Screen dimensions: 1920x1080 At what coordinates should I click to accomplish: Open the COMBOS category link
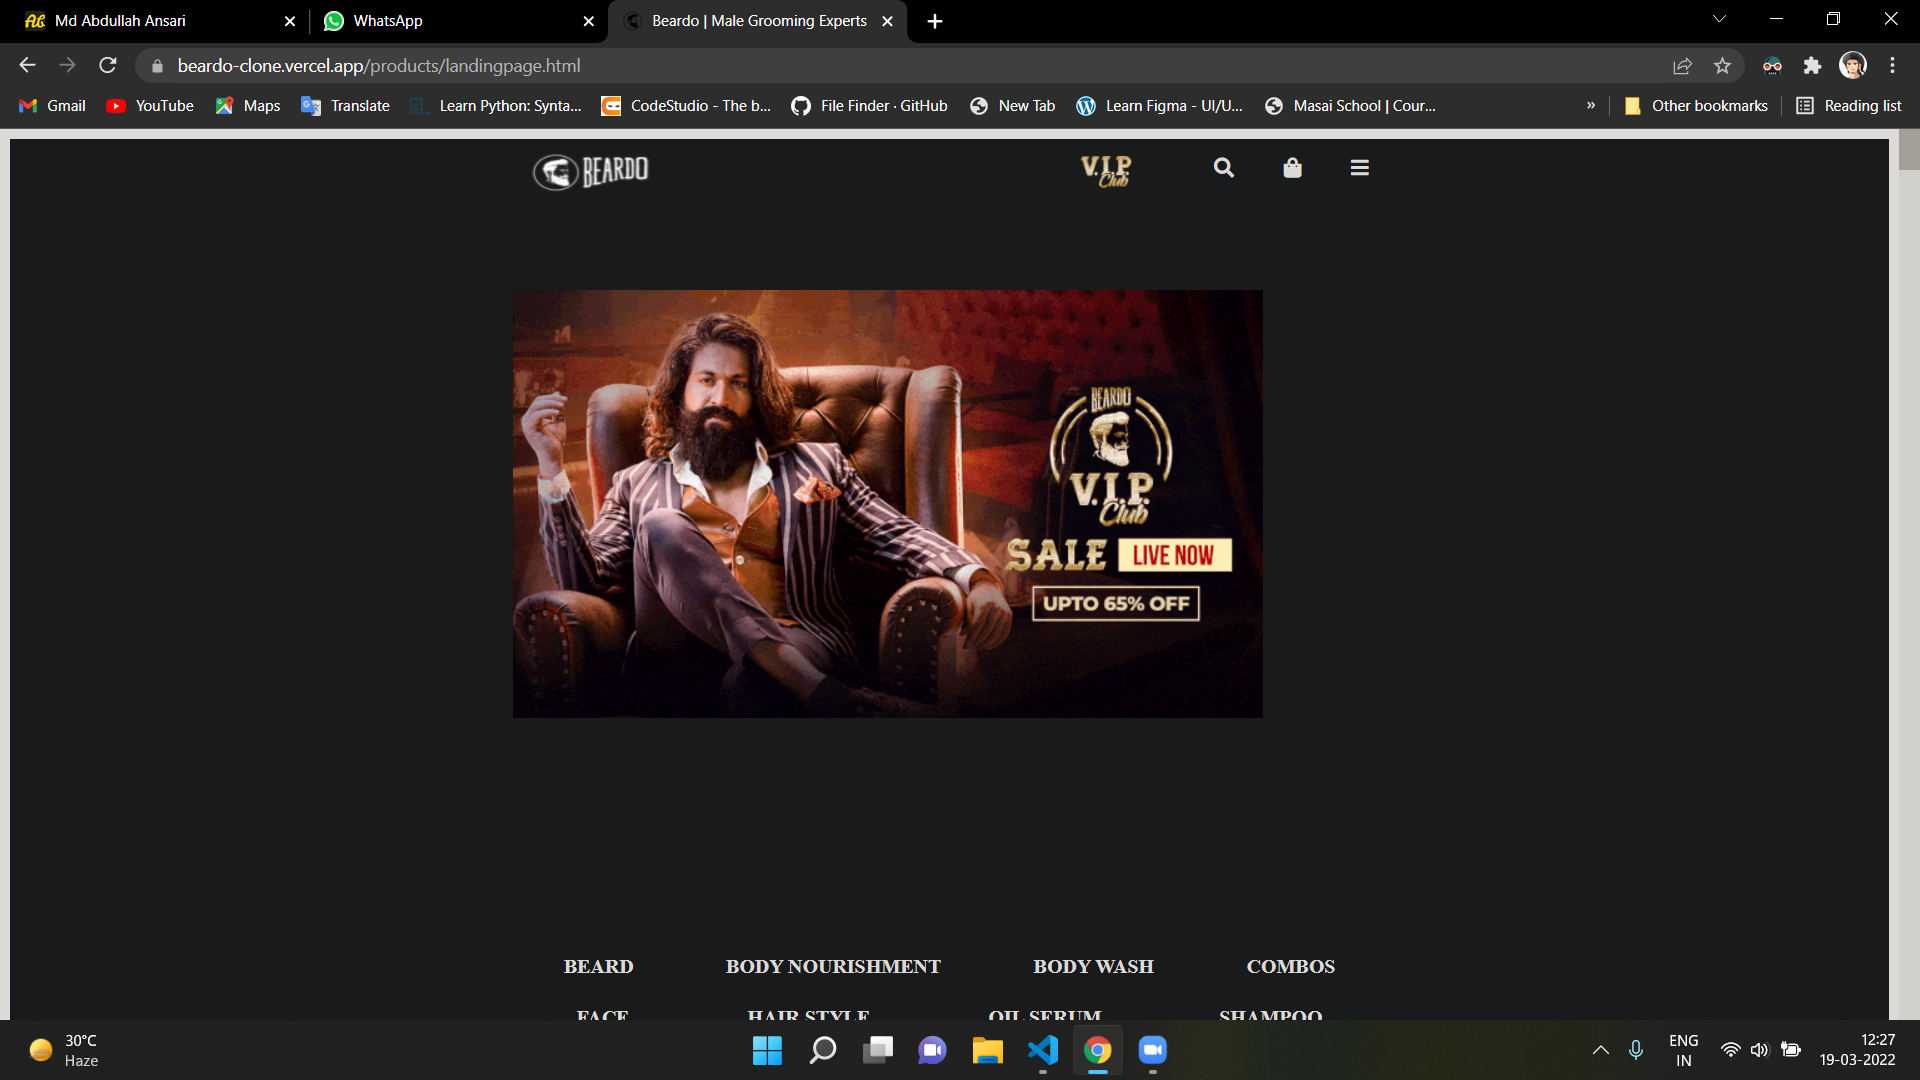click(x=1290, y=967)
